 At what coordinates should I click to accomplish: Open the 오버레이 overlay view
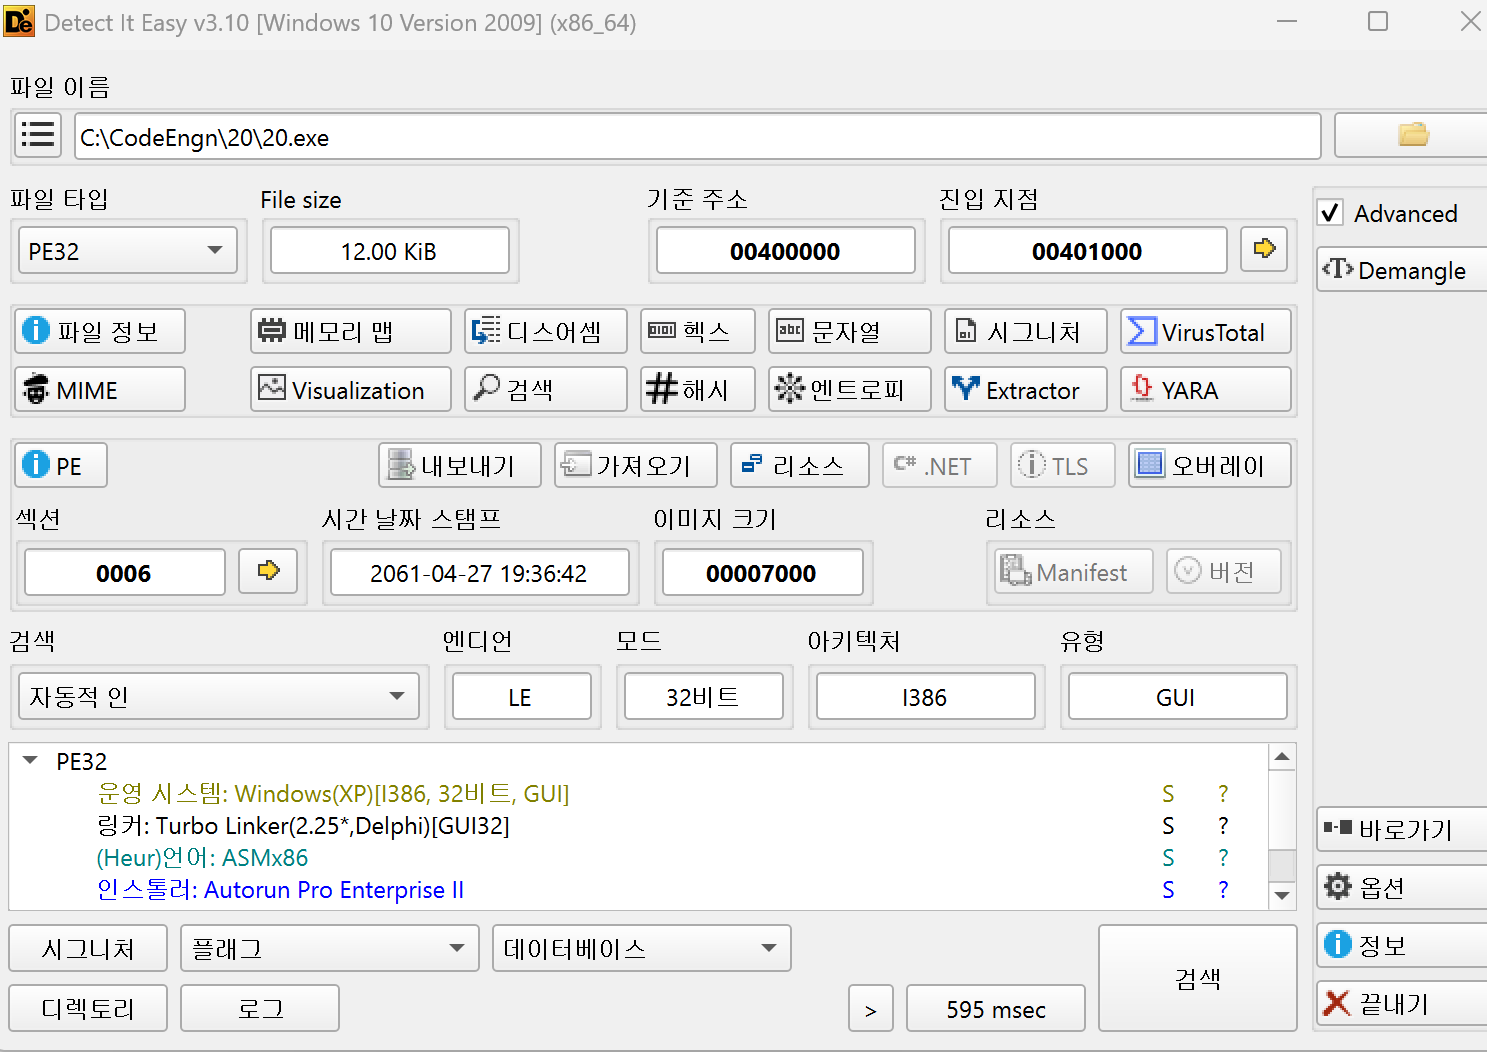click(1210, 465)
